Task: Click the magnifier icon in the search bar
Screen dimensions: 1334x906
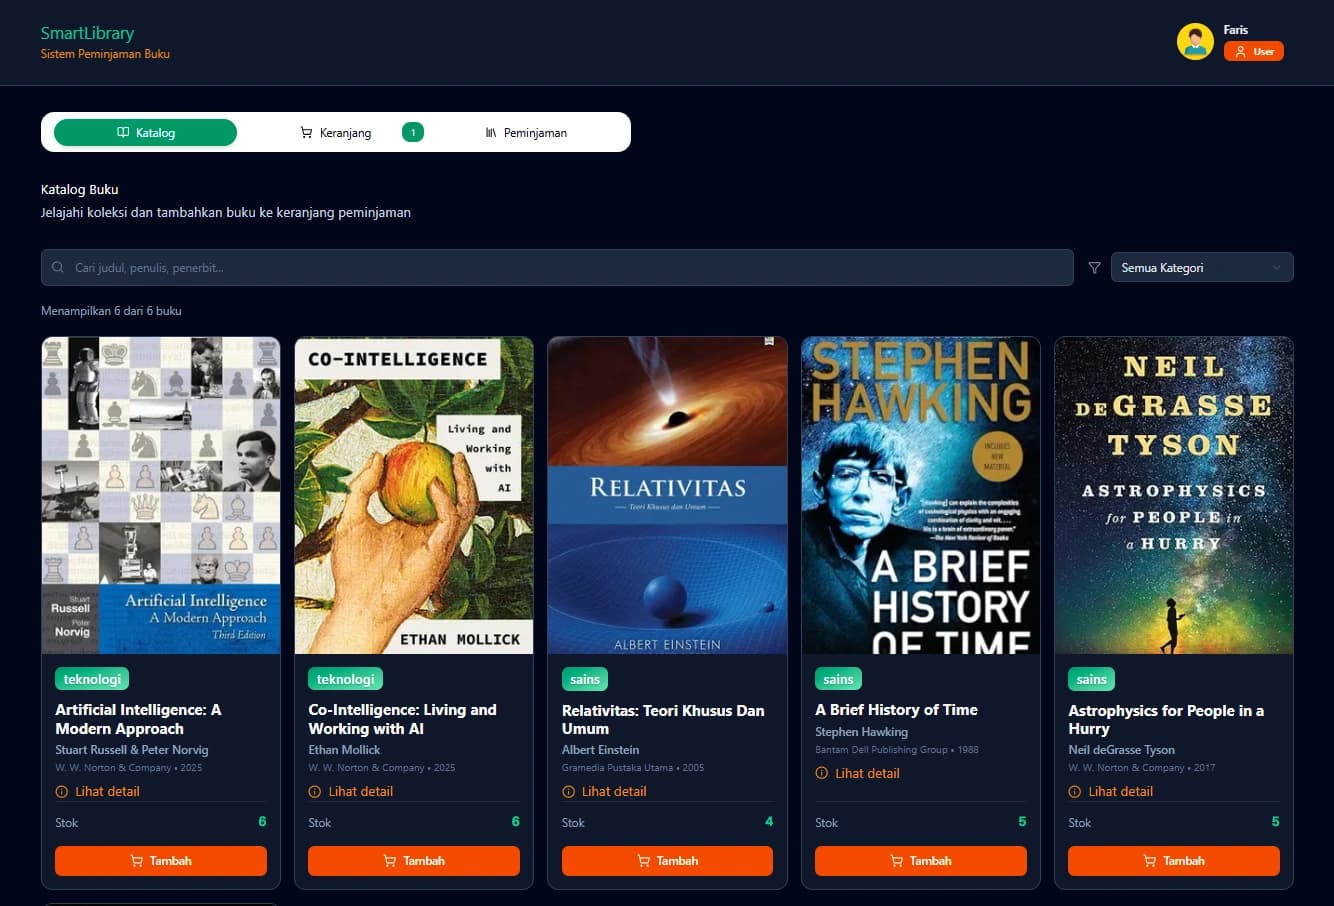Action: (x=58, y=267)
